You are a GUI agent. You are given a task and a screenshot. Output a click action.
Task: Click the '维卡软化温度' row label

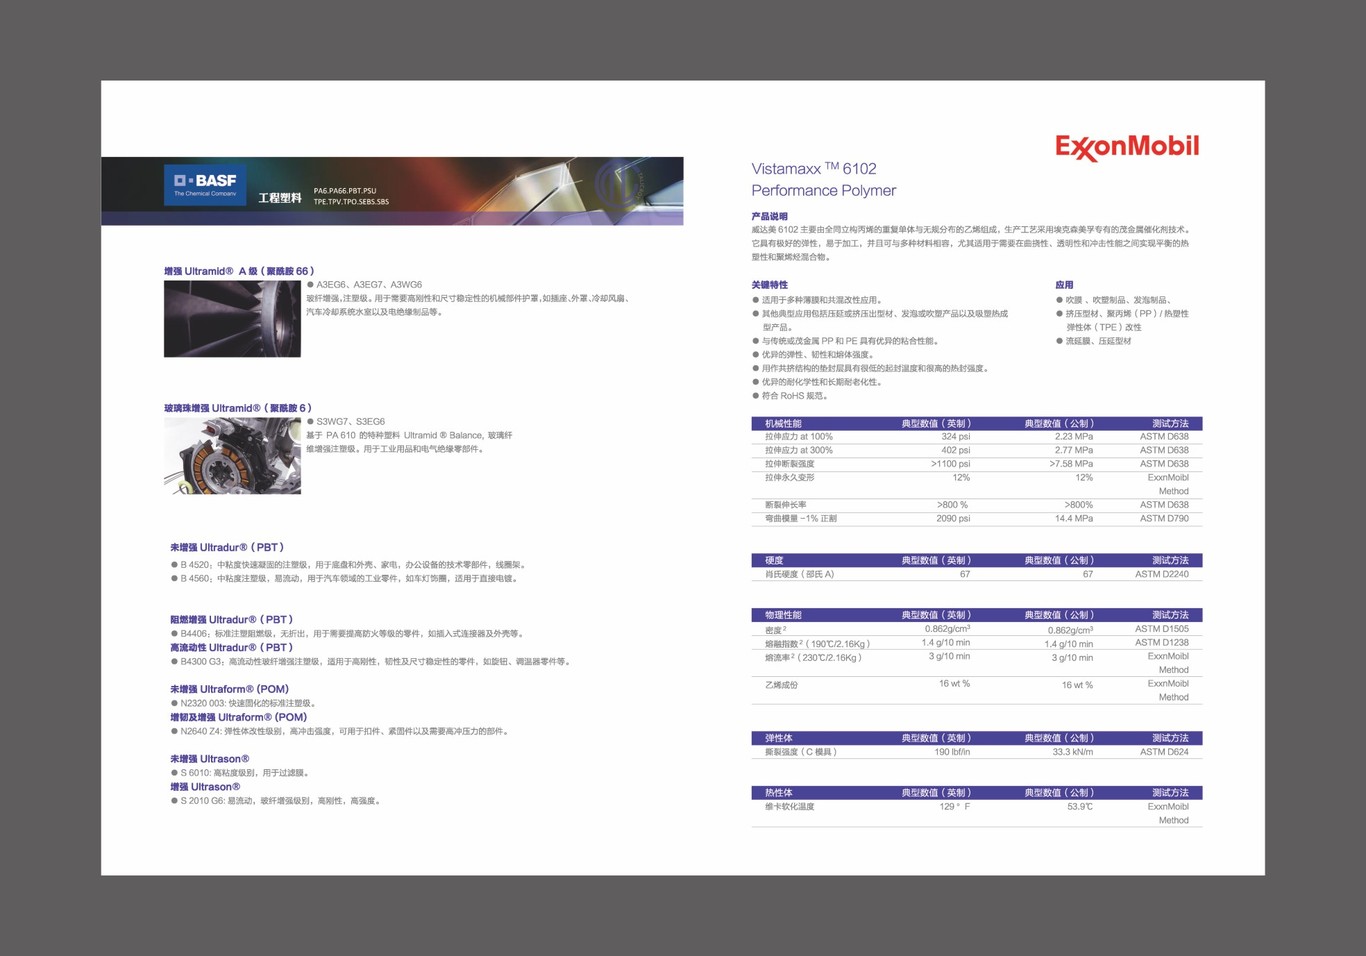(x=790, y=808)
